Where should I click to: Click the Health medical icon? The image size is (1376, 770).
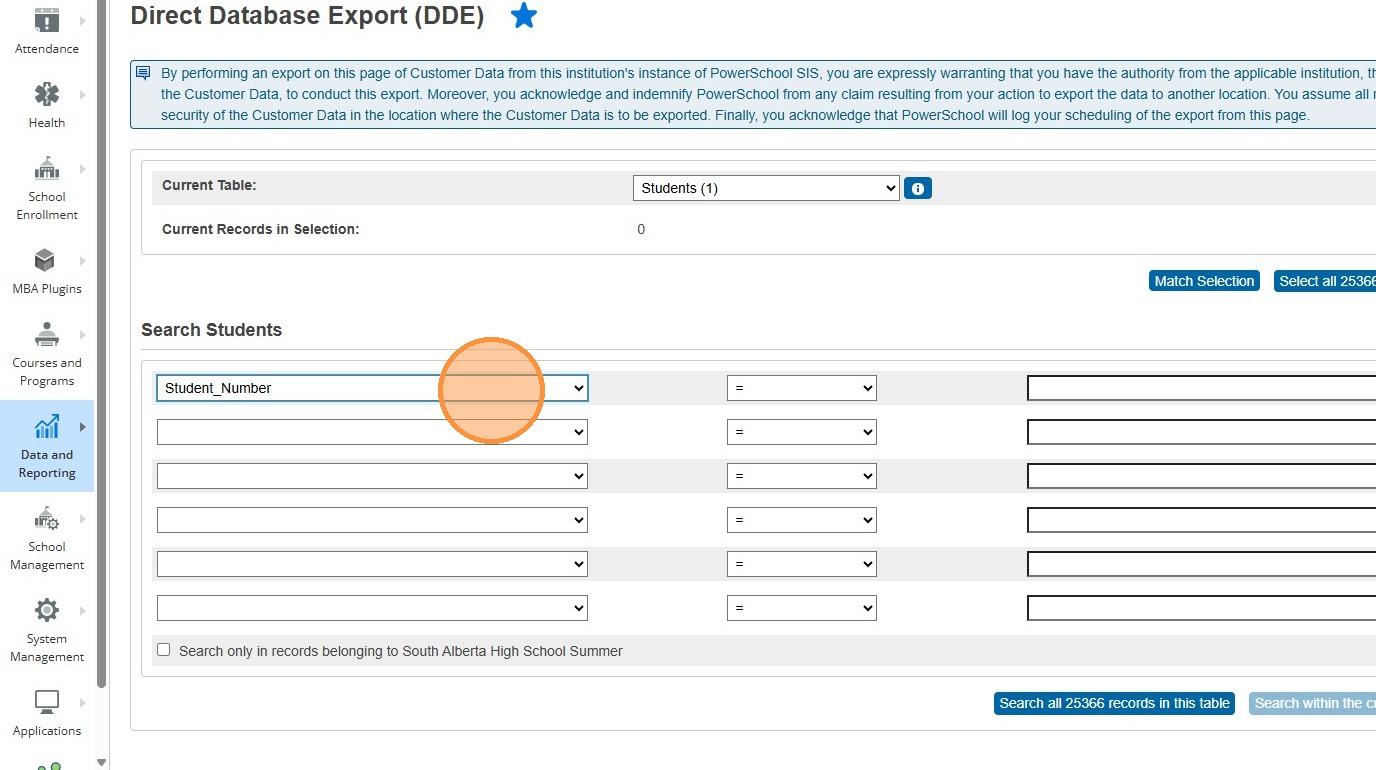[46, 95]
